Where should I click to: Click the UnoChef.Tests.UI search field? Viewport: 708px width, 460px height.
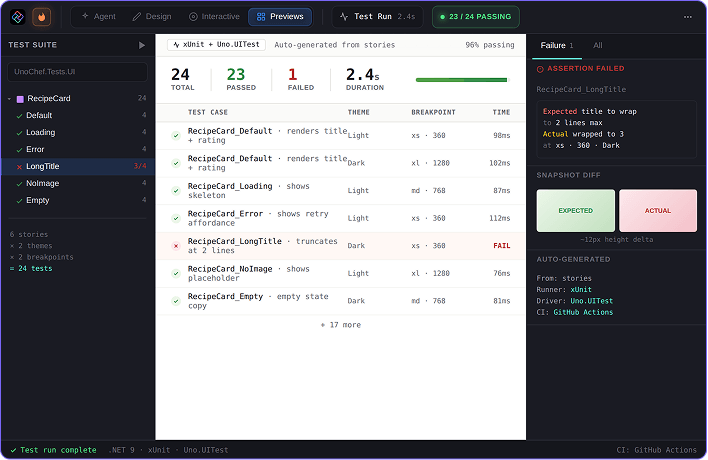77,72
